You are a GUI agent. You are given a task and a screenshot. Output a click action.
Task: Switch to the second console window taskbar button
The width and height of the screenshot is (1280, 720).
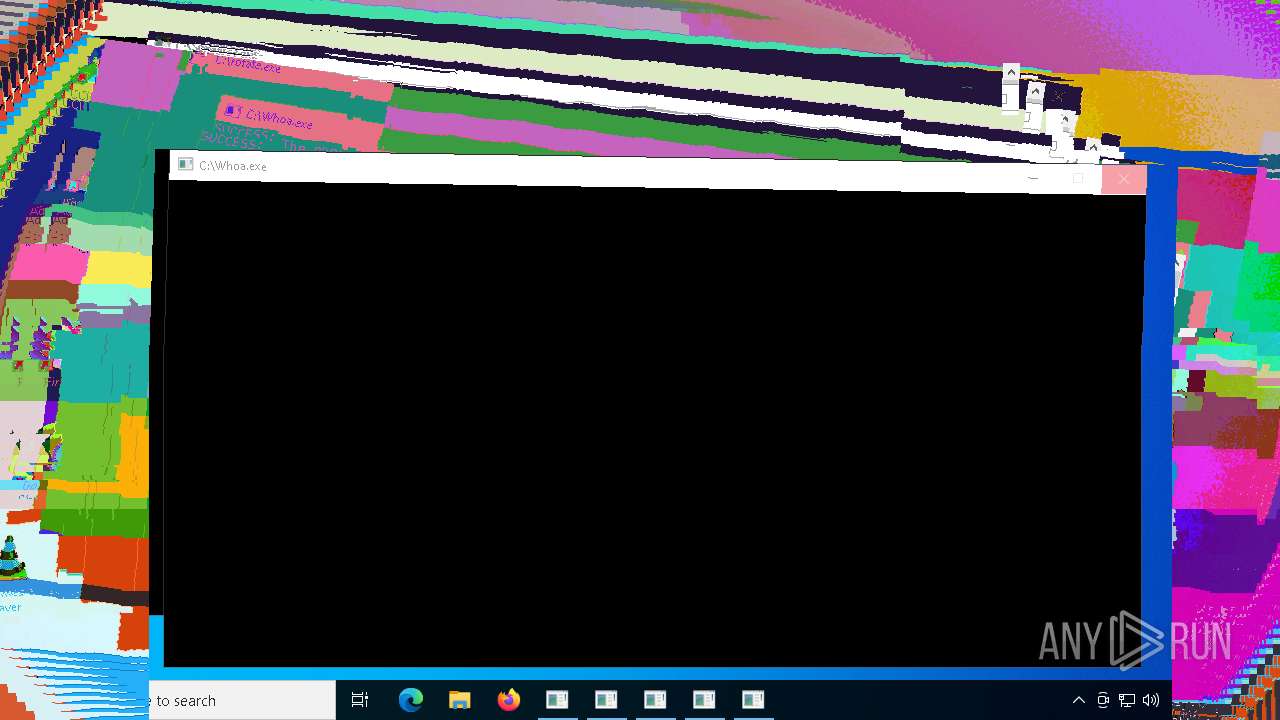tap(606, 700)
